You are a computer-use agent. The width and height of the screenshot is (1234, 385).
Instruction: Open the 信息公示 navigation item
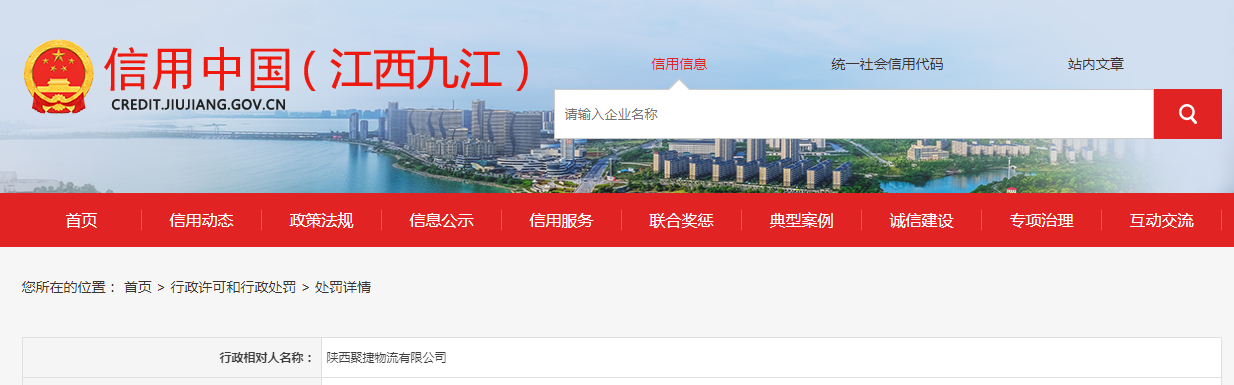[x=441, y=221]
